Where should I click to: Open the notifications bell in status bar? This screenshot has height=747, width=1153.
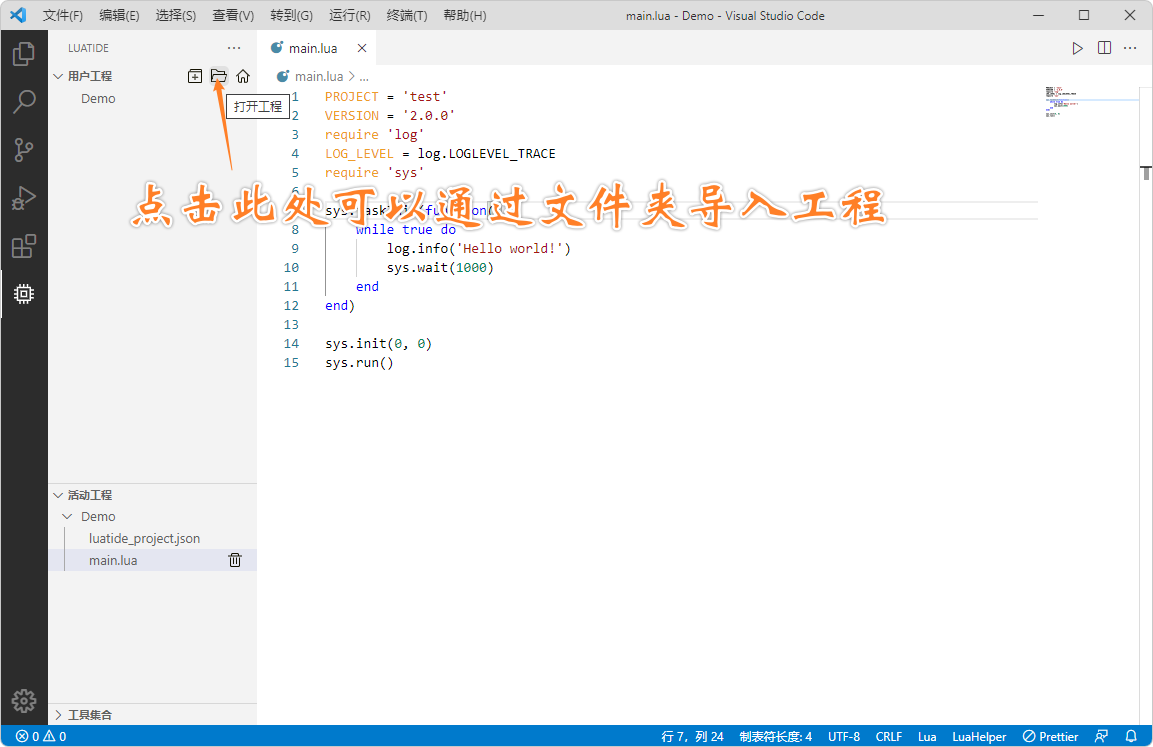(1131, 736)
